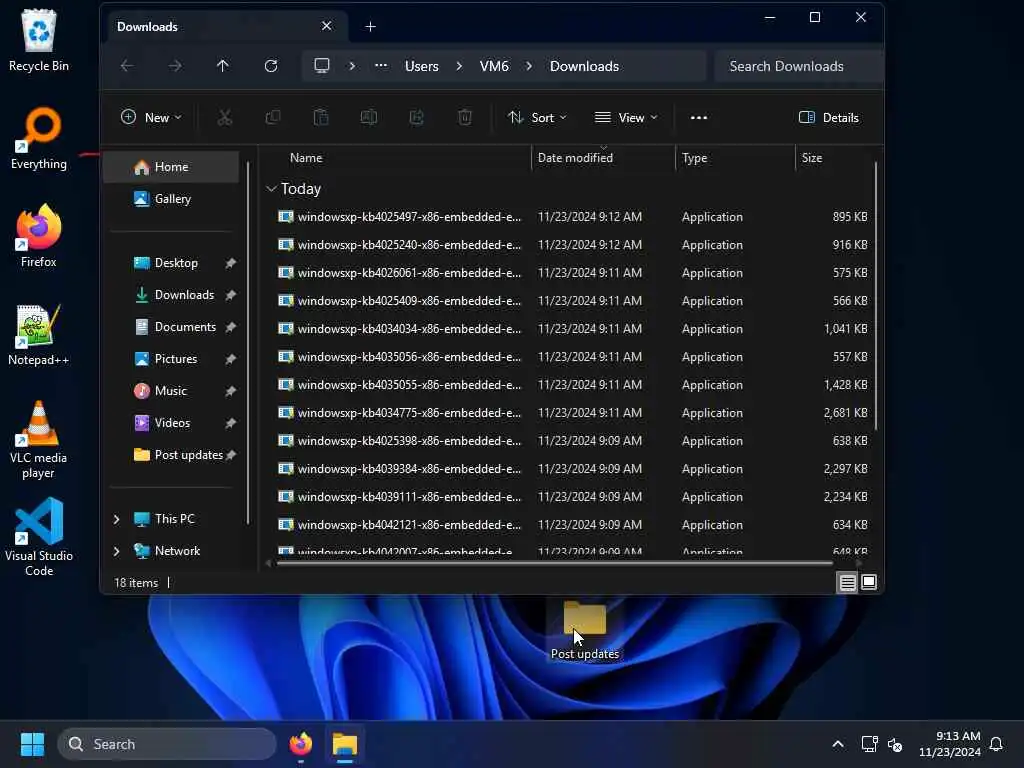Expand Network tree node
1024x768 pixels.
point(116,551)
